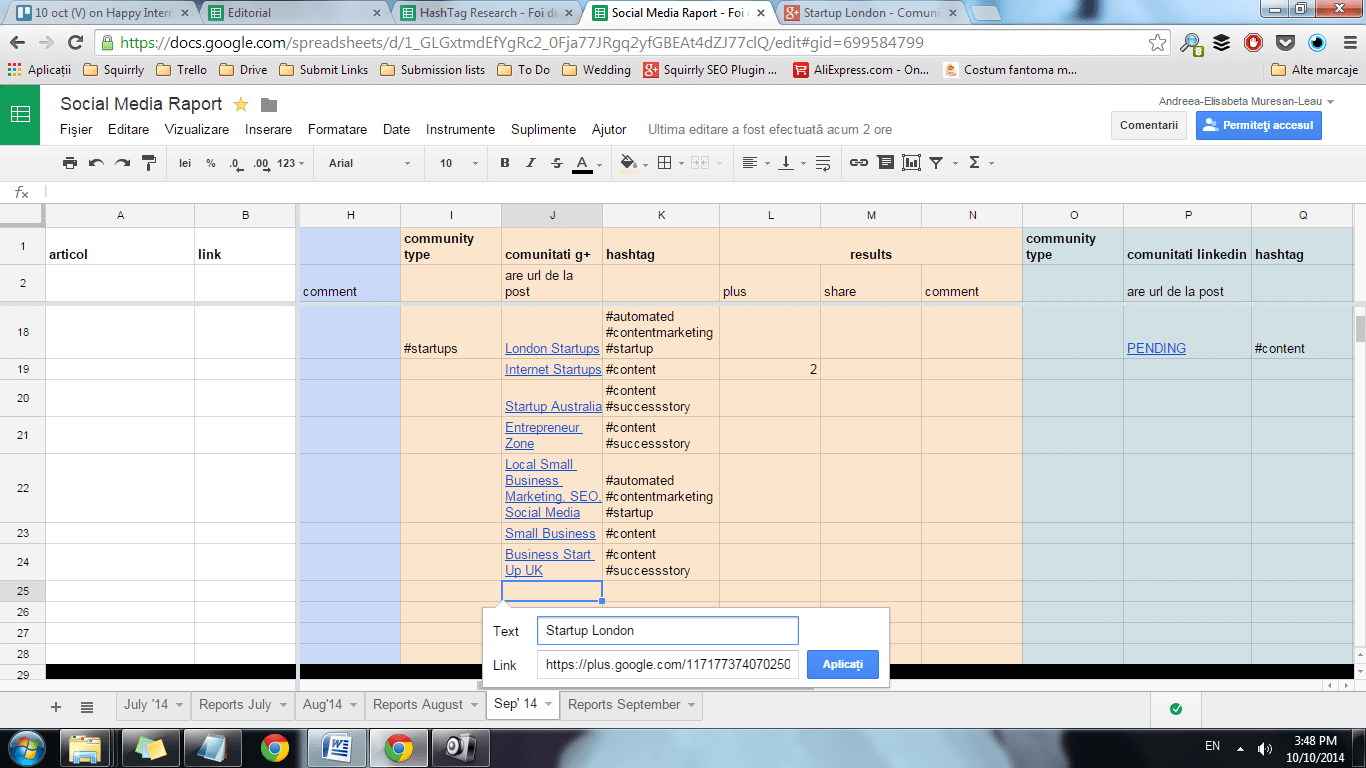1366x768 pixels.
Task: Open the Editare menu
Action: point(128,130)
